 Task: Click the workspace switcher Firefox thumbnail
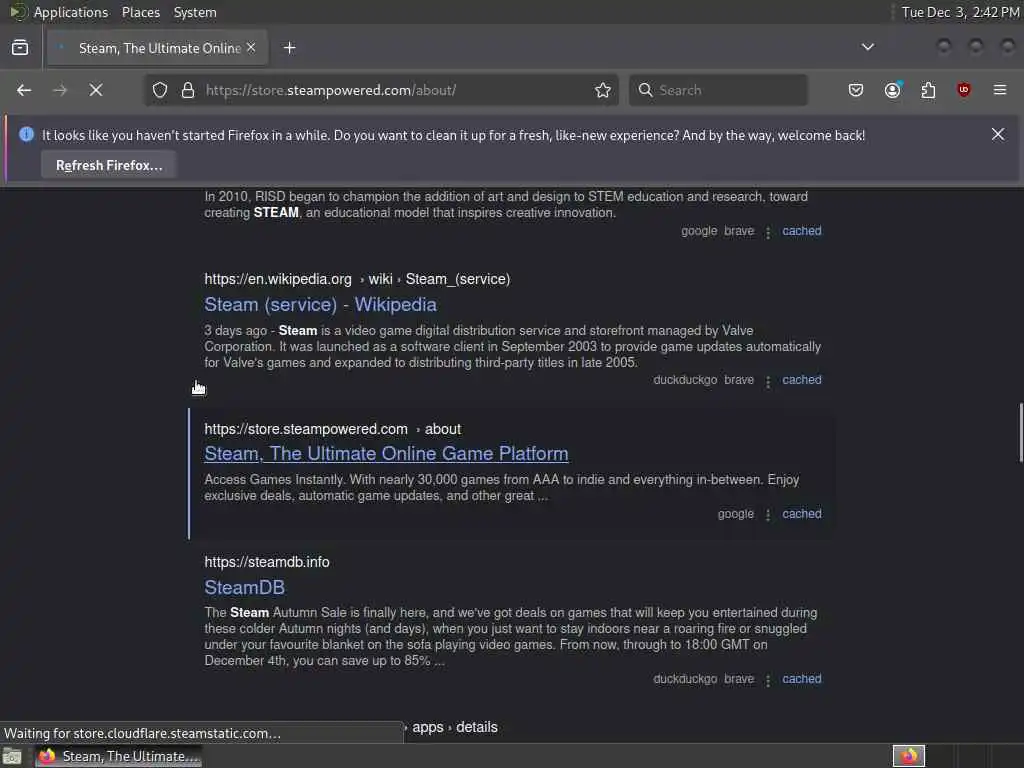click(908, 756)
